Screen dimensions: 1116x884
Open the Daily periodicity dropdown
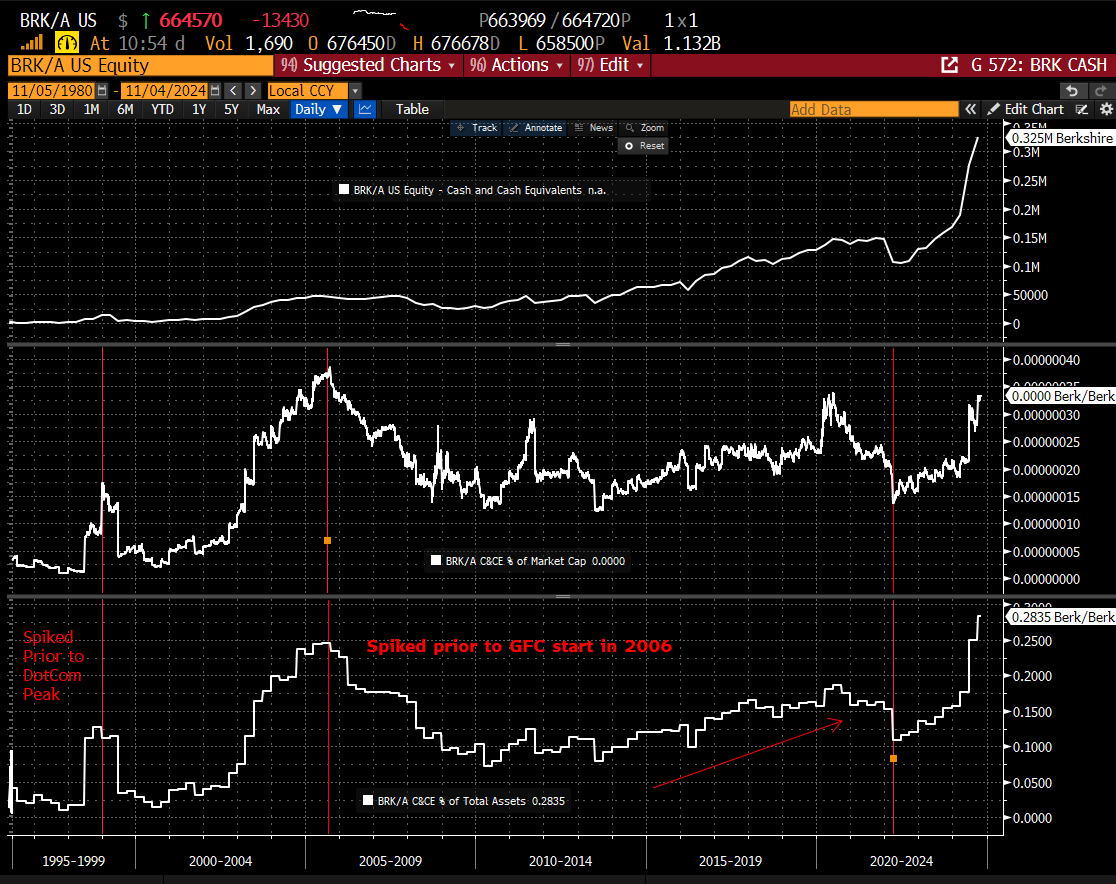coord(318,110)
